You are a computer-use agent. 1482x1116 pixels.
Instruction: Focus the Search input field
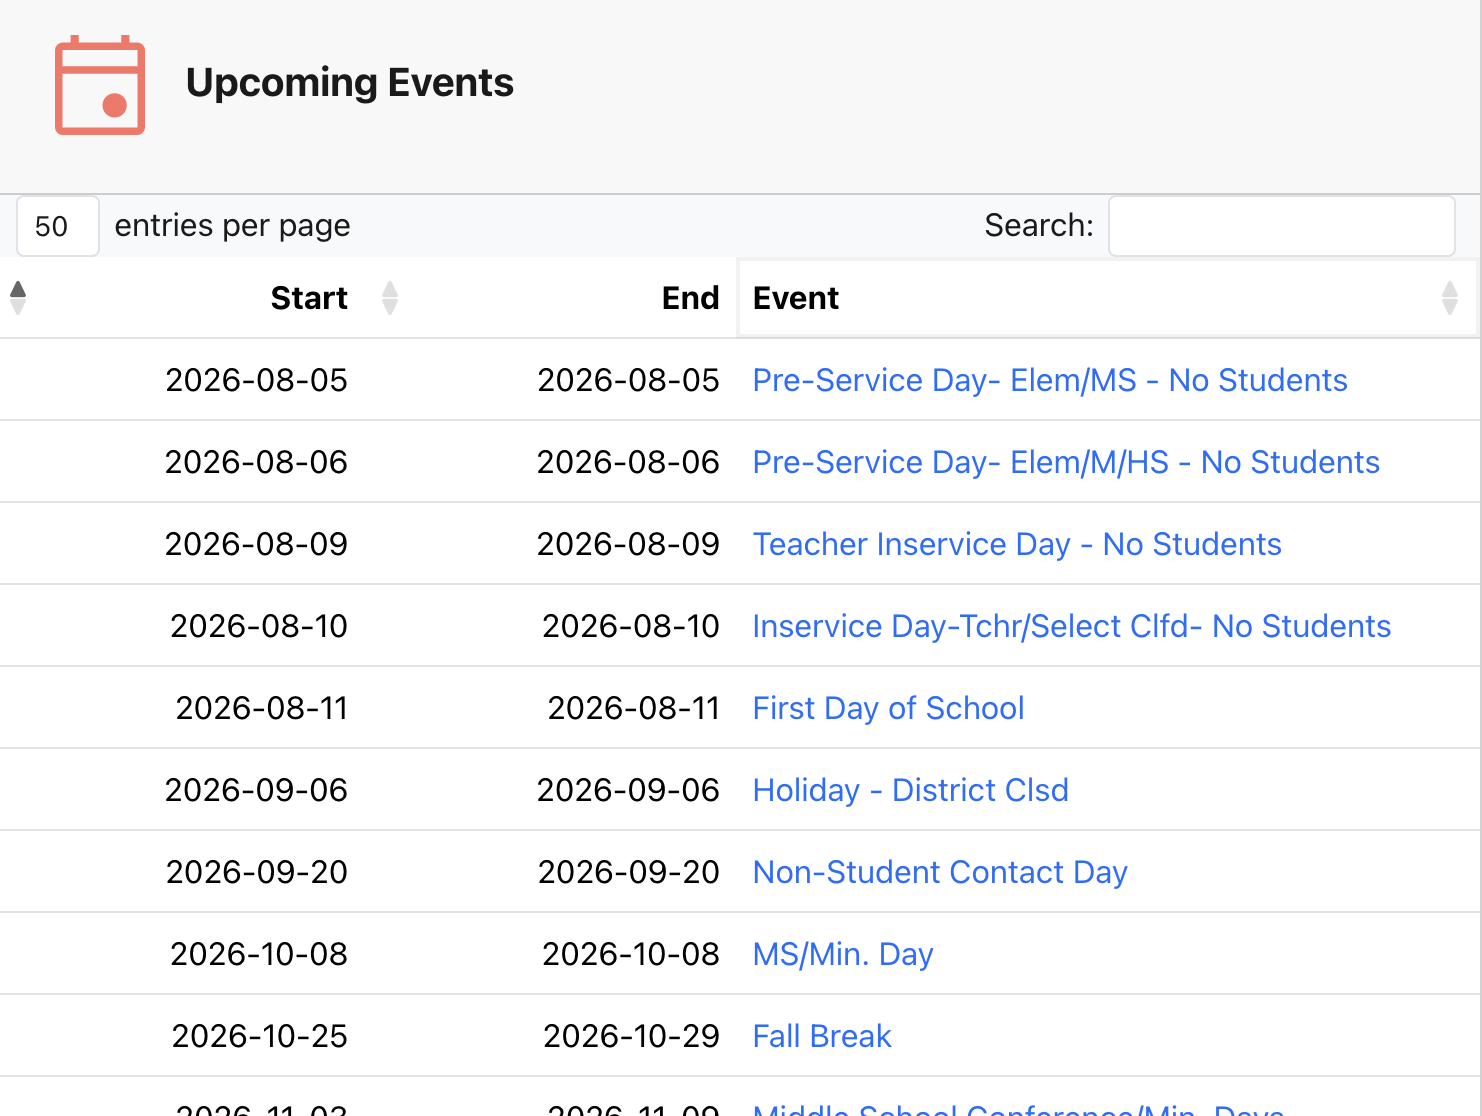click(x=1281, y=226)
